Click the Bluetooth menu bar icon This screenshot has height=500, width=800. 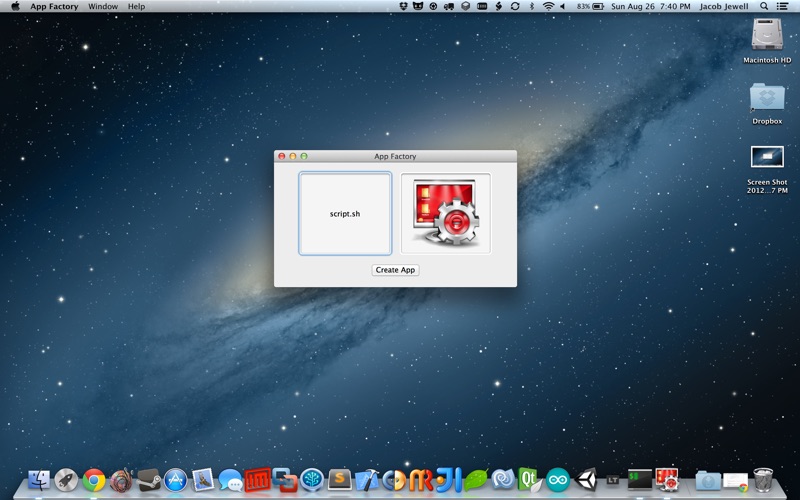pyautogui.click(x=531, y=6)
